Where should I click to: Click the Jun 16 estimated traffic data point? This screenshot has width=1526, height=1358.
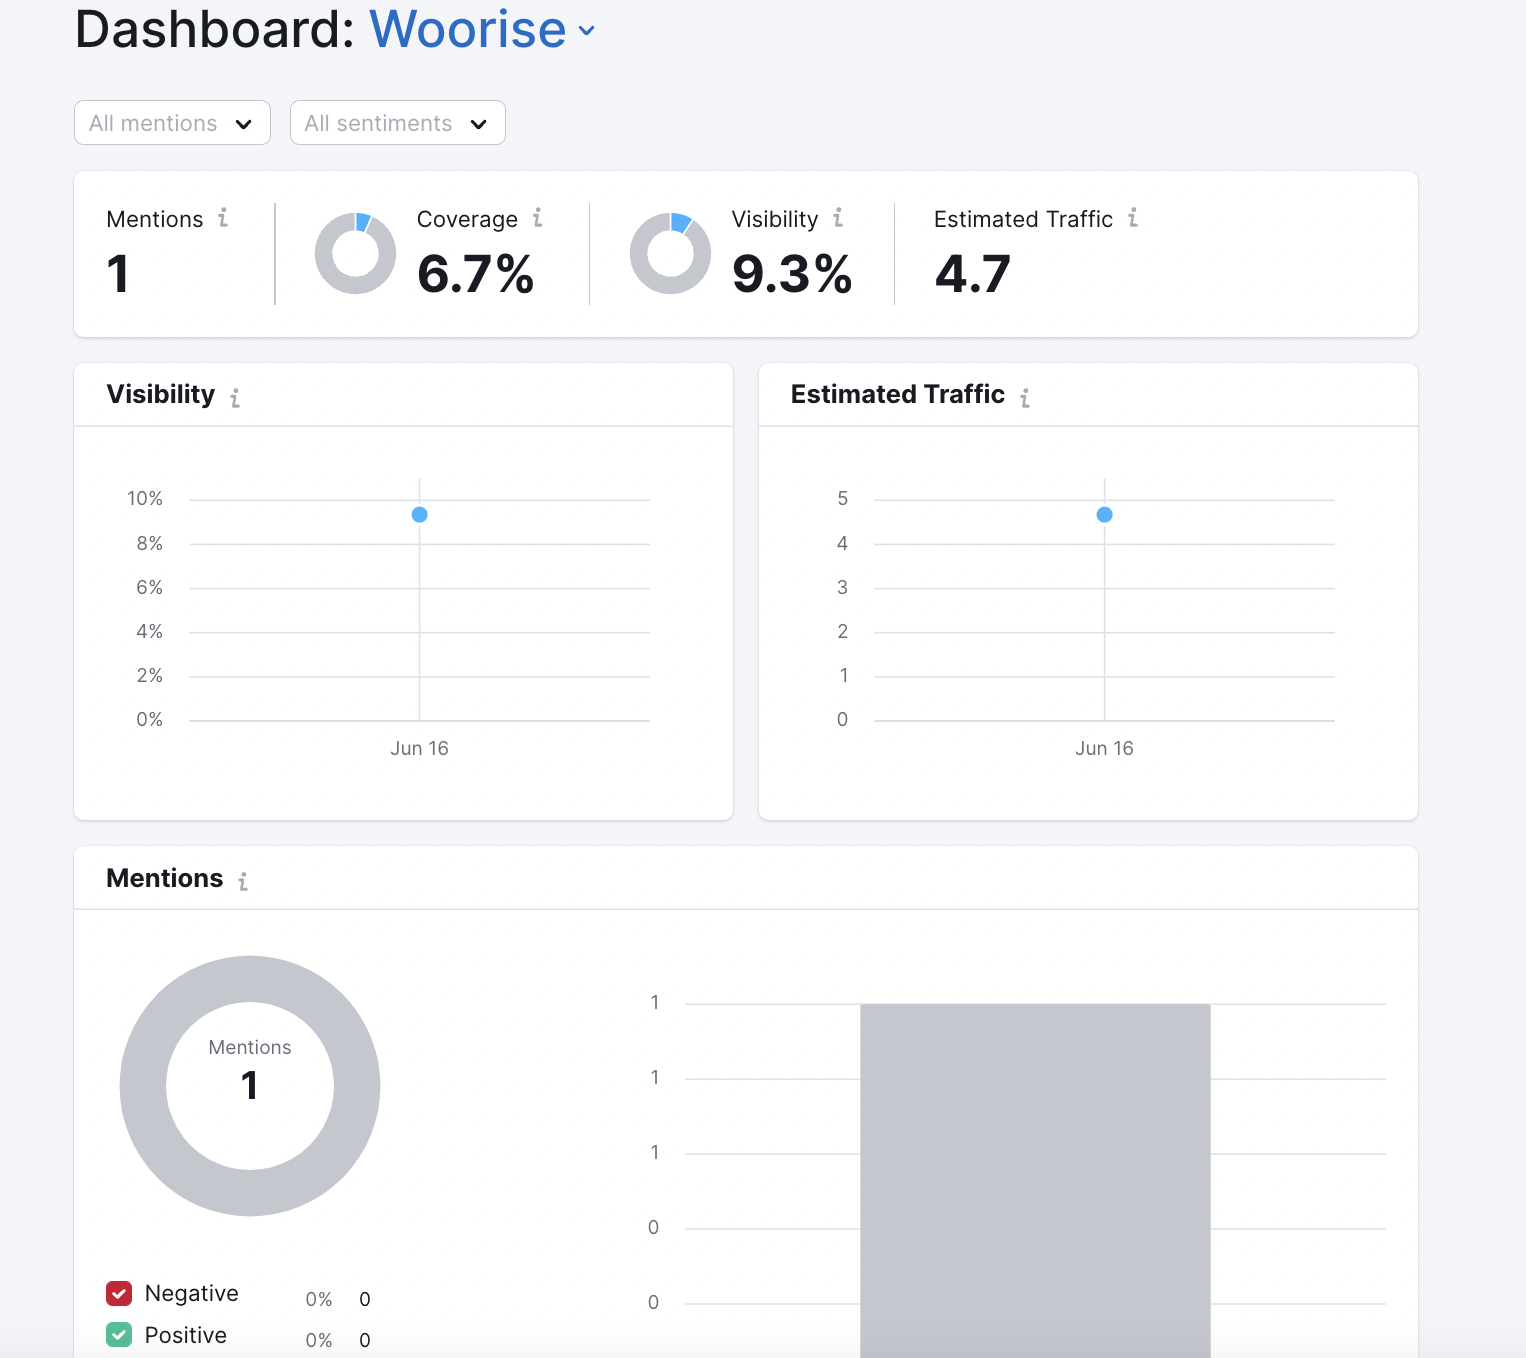point(1104,515)
